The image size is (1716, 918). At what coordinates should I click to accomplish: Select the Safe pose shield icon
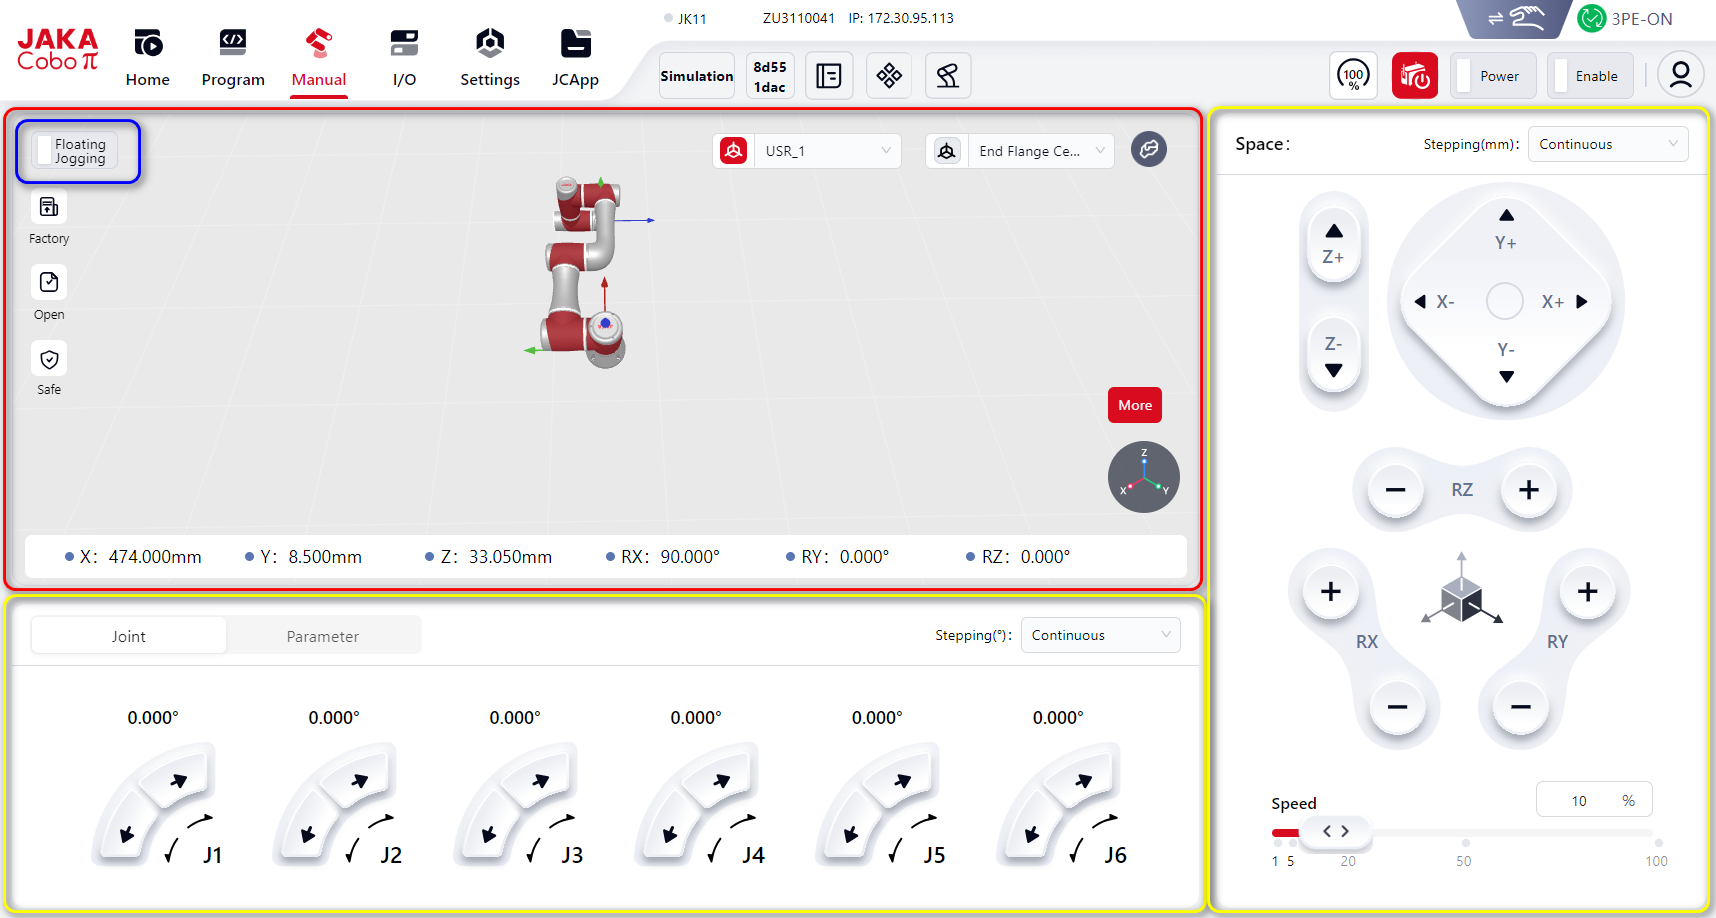(49, 360)
